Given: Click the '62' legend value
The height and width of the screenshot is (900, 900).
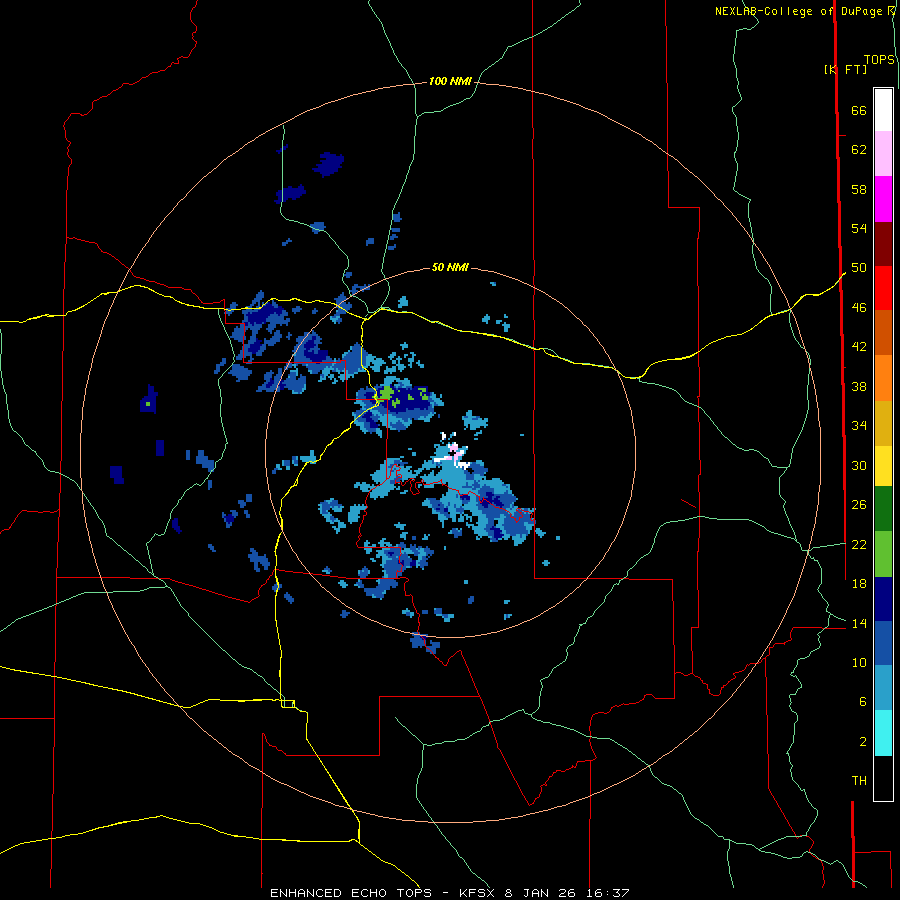Looking at the screenshot, I should (x=859, y=150).
